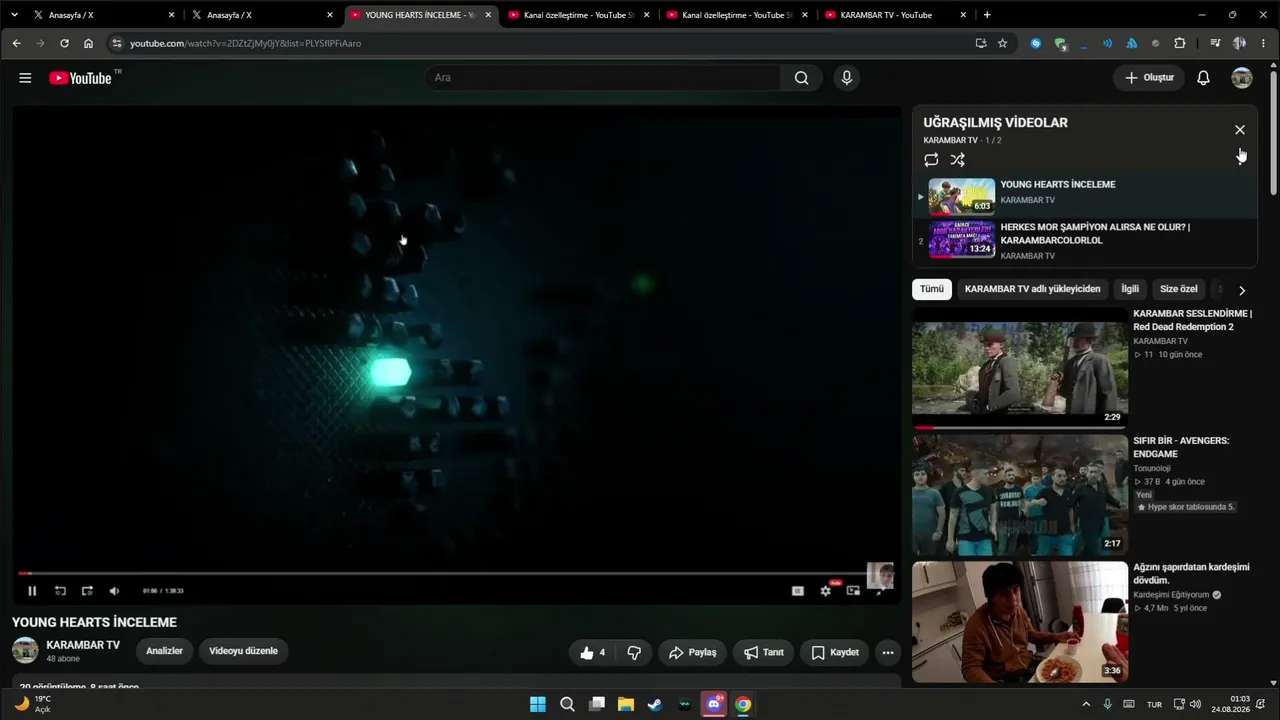Select the KARAMBAR TV adlı yükleyiciden chip
The image size is (1280, 720).
(x=1032, y=289)
